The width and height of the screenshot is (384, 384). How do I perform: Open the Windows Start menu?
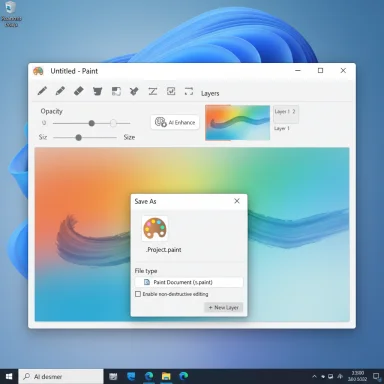coord(9,377)
